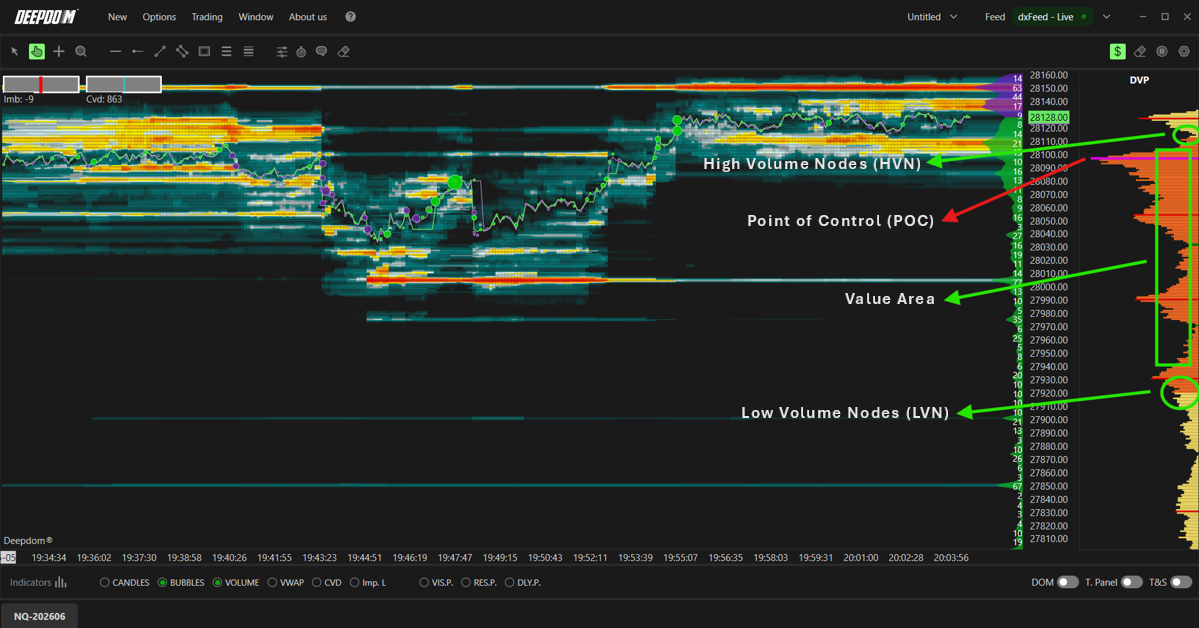Click the -05 time axis start box

pyautogui.click(x=8, y=558)
